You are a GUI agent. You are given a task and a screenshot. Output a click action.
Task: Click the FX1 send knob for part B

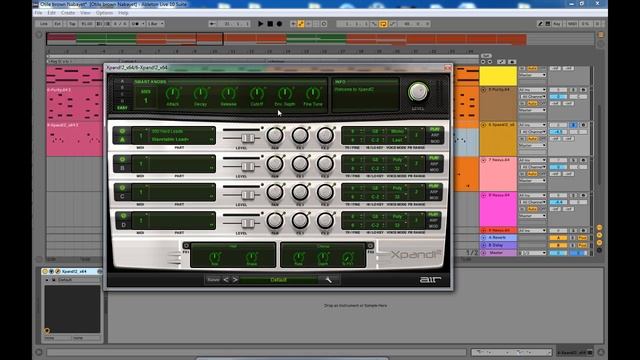click(x=300, y=164)
